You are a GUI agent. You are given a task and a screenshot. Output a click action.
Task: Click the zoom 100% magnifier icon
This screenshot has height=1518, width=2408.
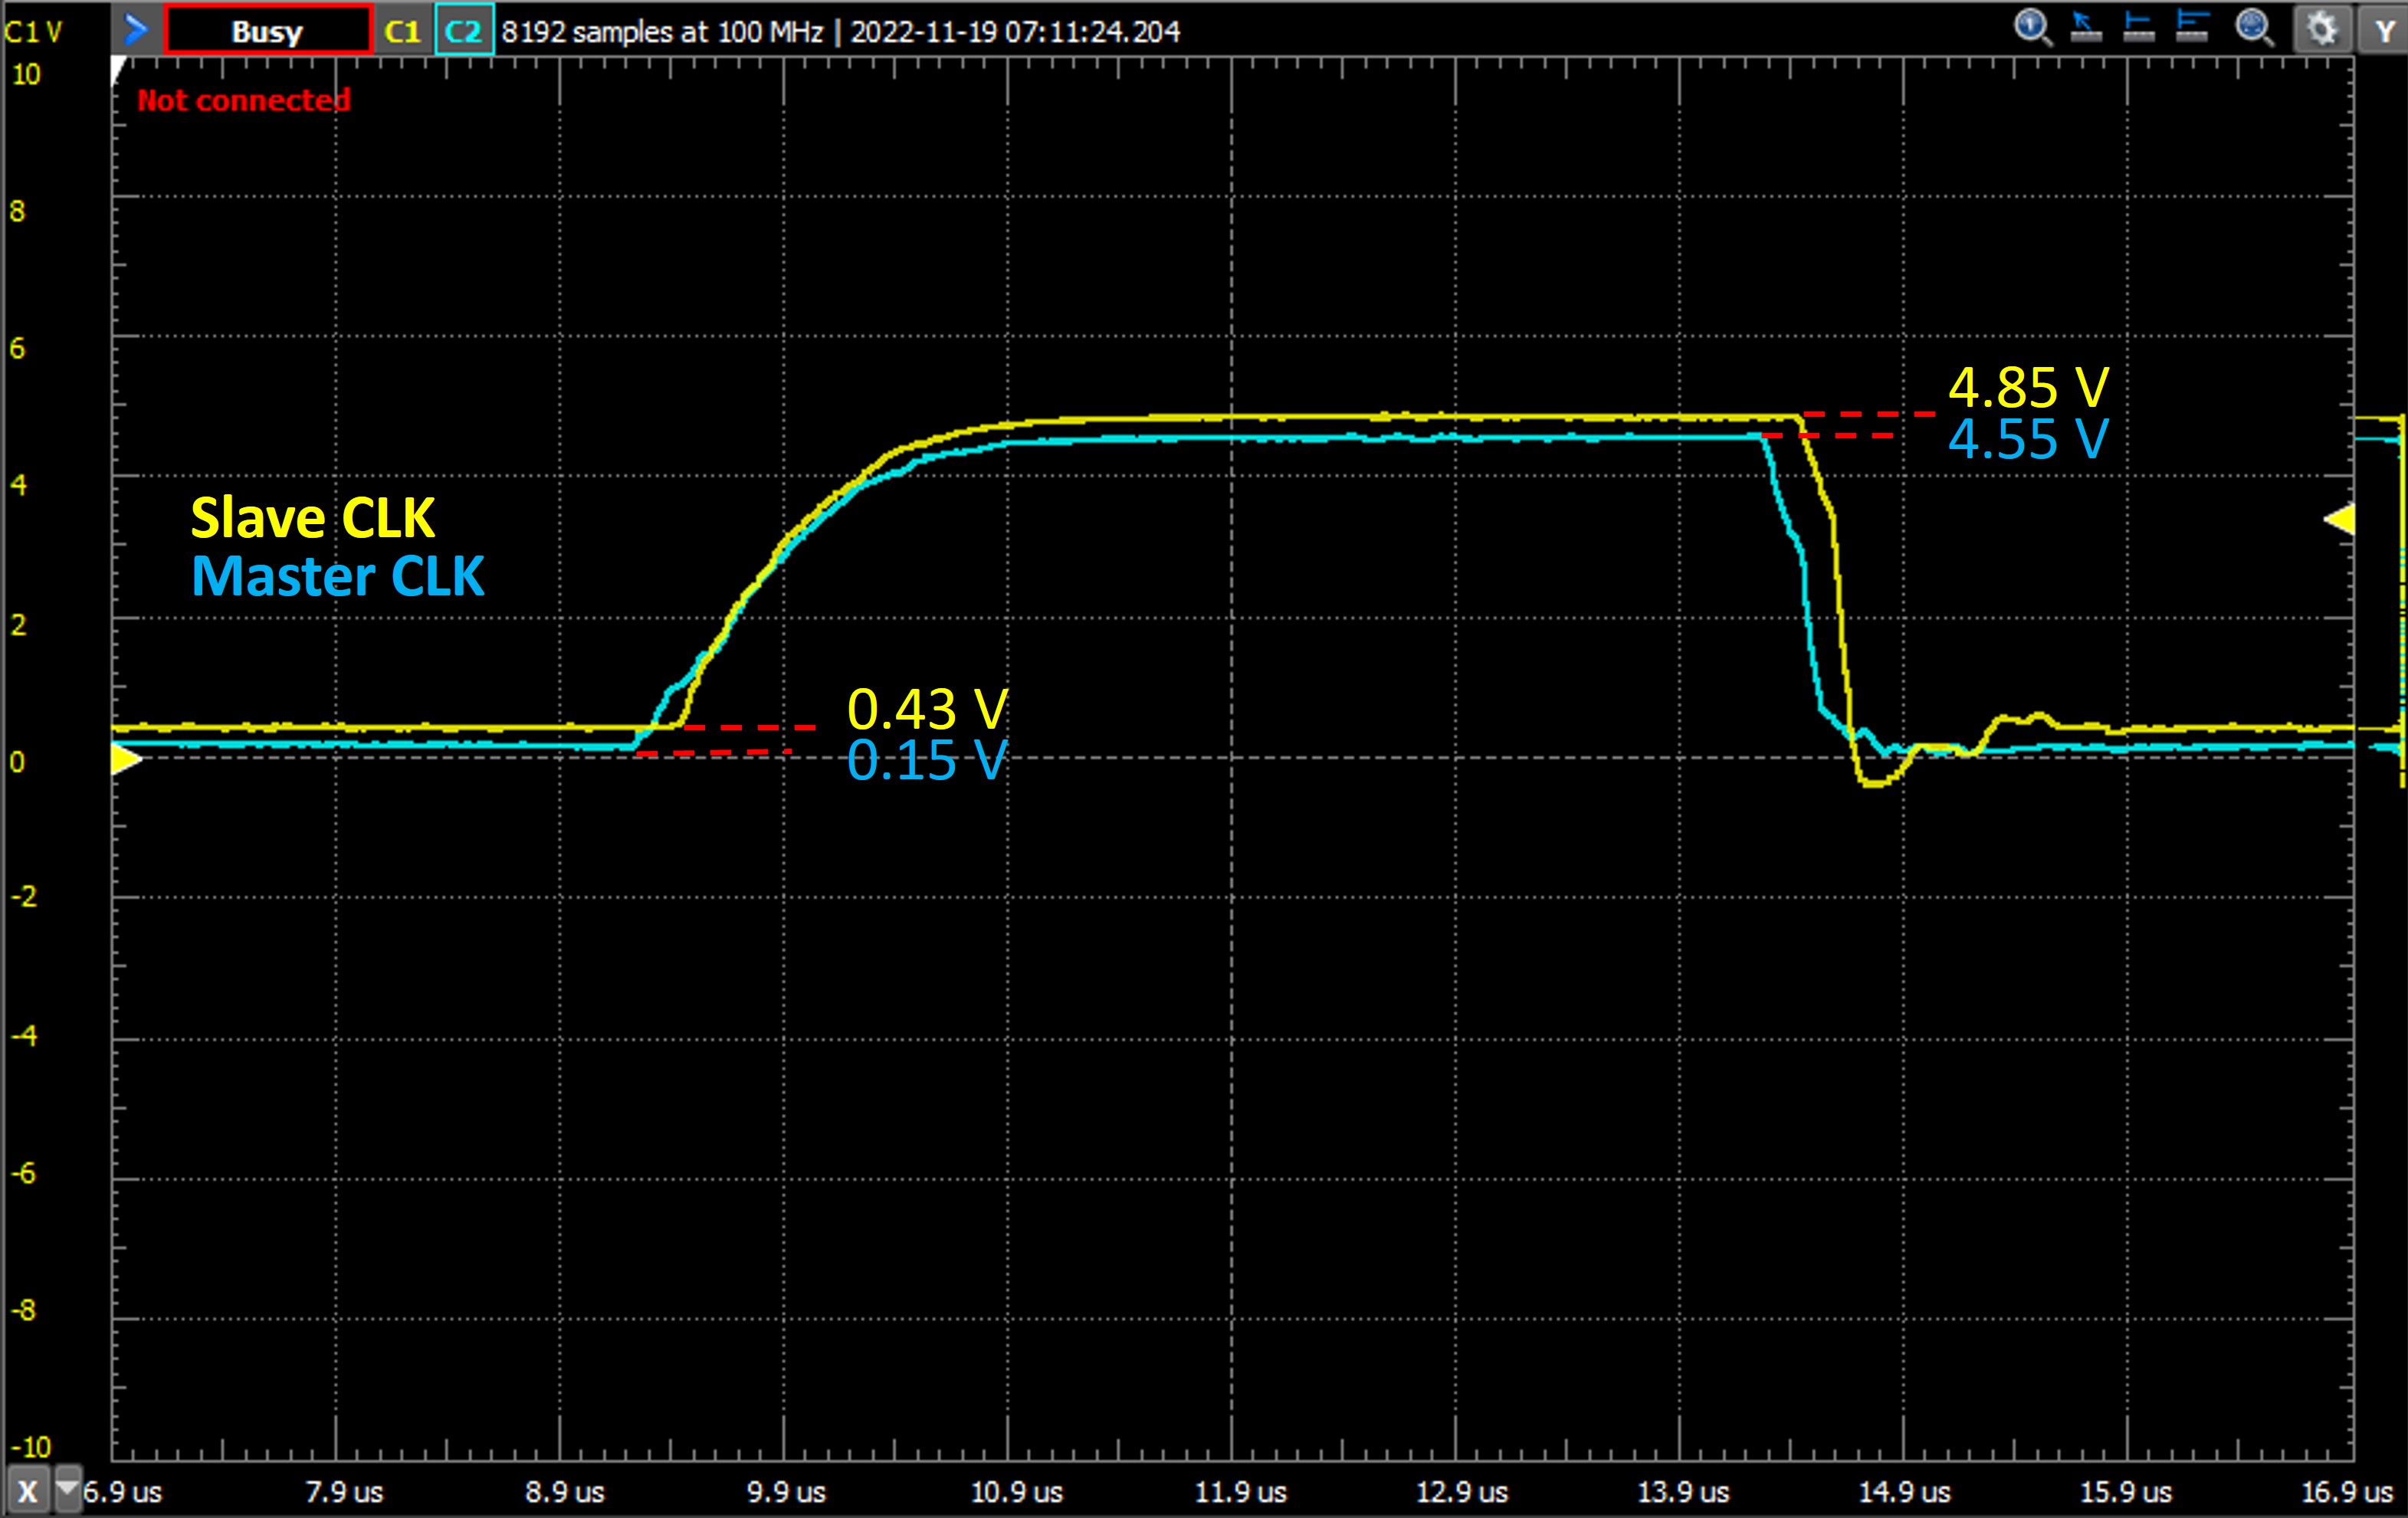click(2031, 27)
